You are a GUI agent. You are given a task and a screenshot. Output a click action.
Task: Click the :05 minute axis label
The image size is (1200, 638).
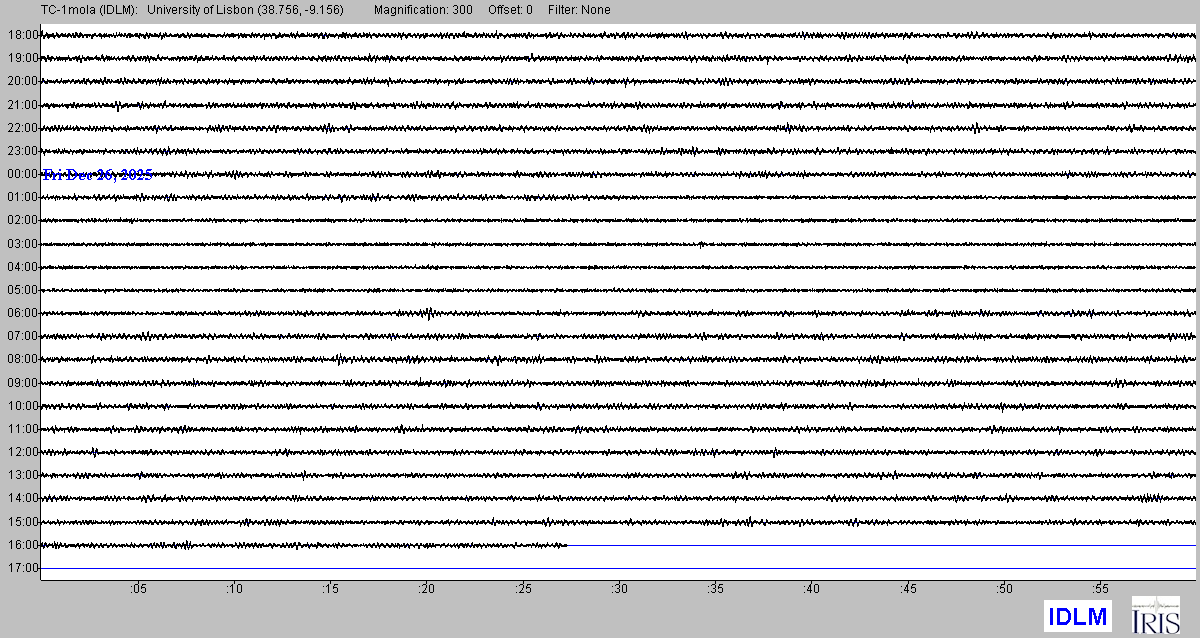[x=137, y=589]
